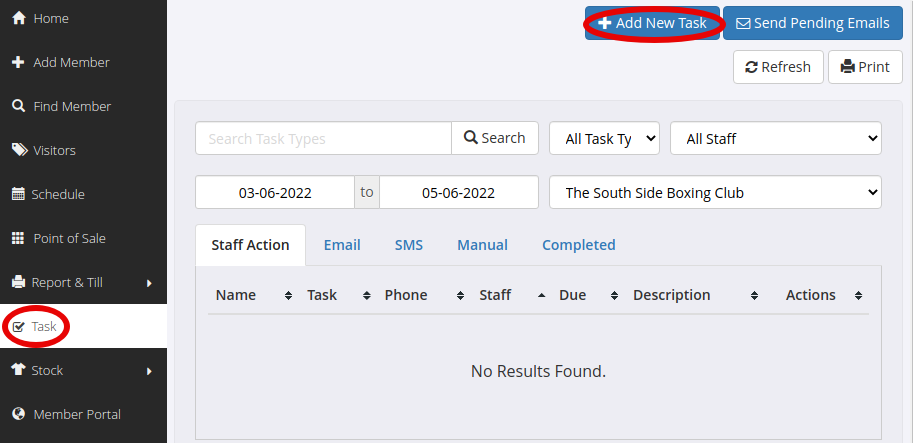Click the Find Member magnifier icon

(x=19, y=106)
